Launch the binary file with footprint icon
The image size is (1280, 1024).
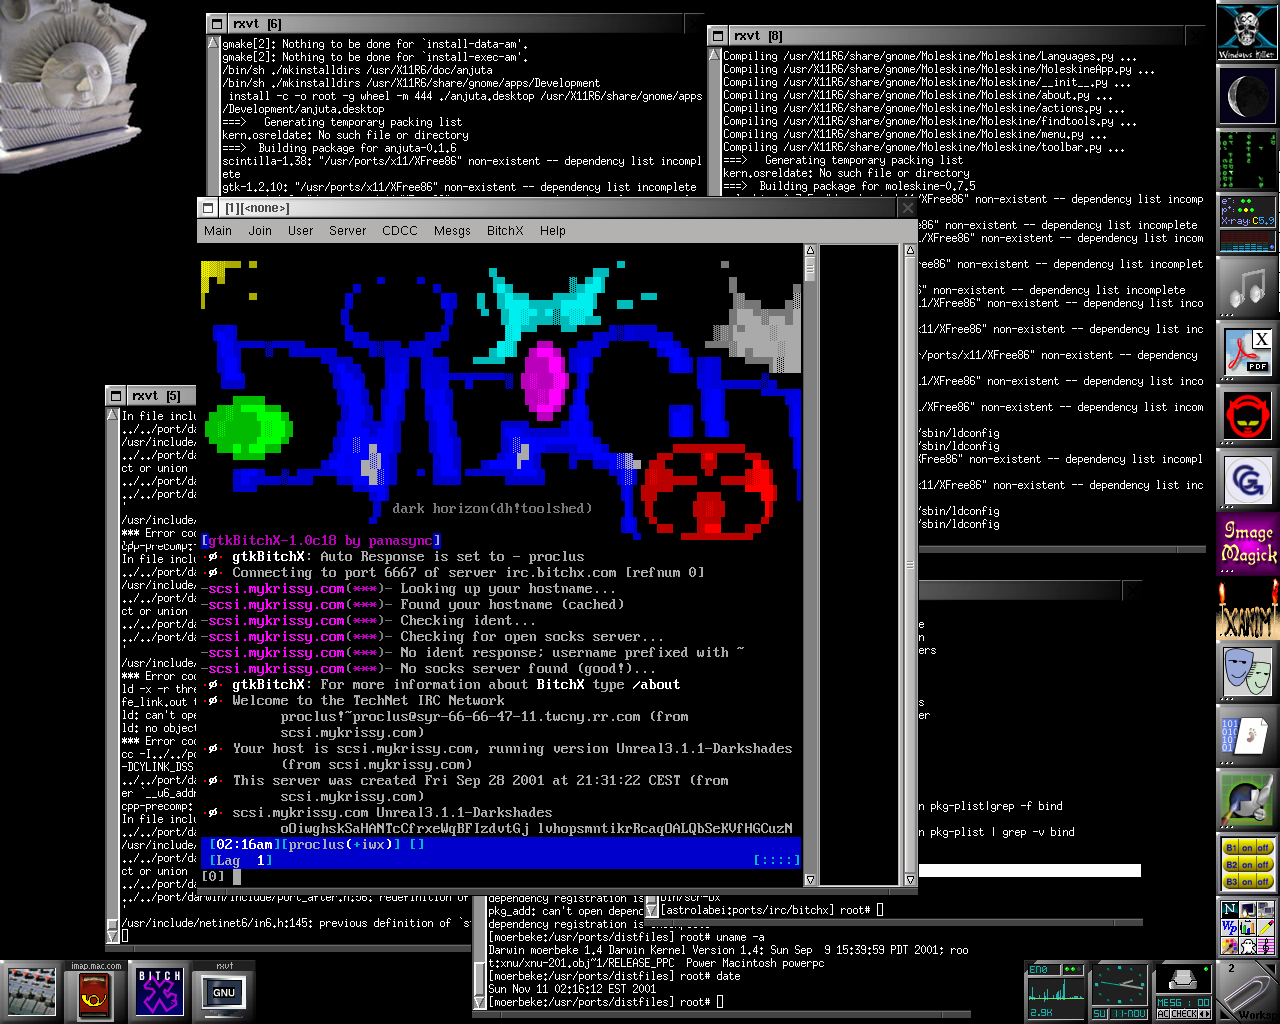(1247, 736)
